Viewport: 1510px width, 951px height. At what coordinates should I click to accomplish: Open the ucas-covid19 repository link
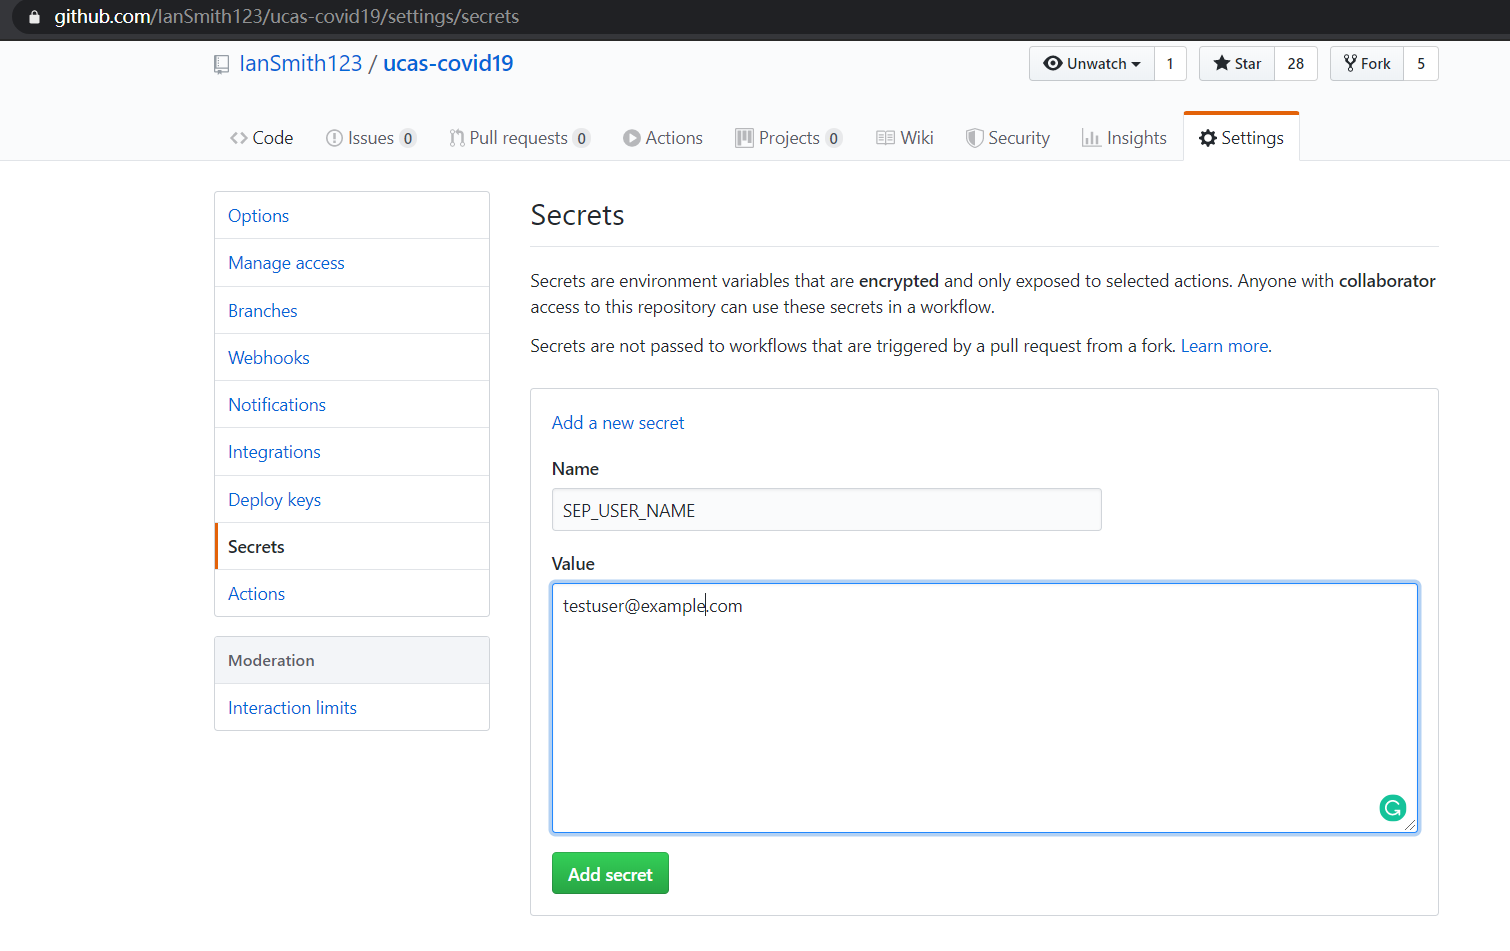tap(448, 63)
